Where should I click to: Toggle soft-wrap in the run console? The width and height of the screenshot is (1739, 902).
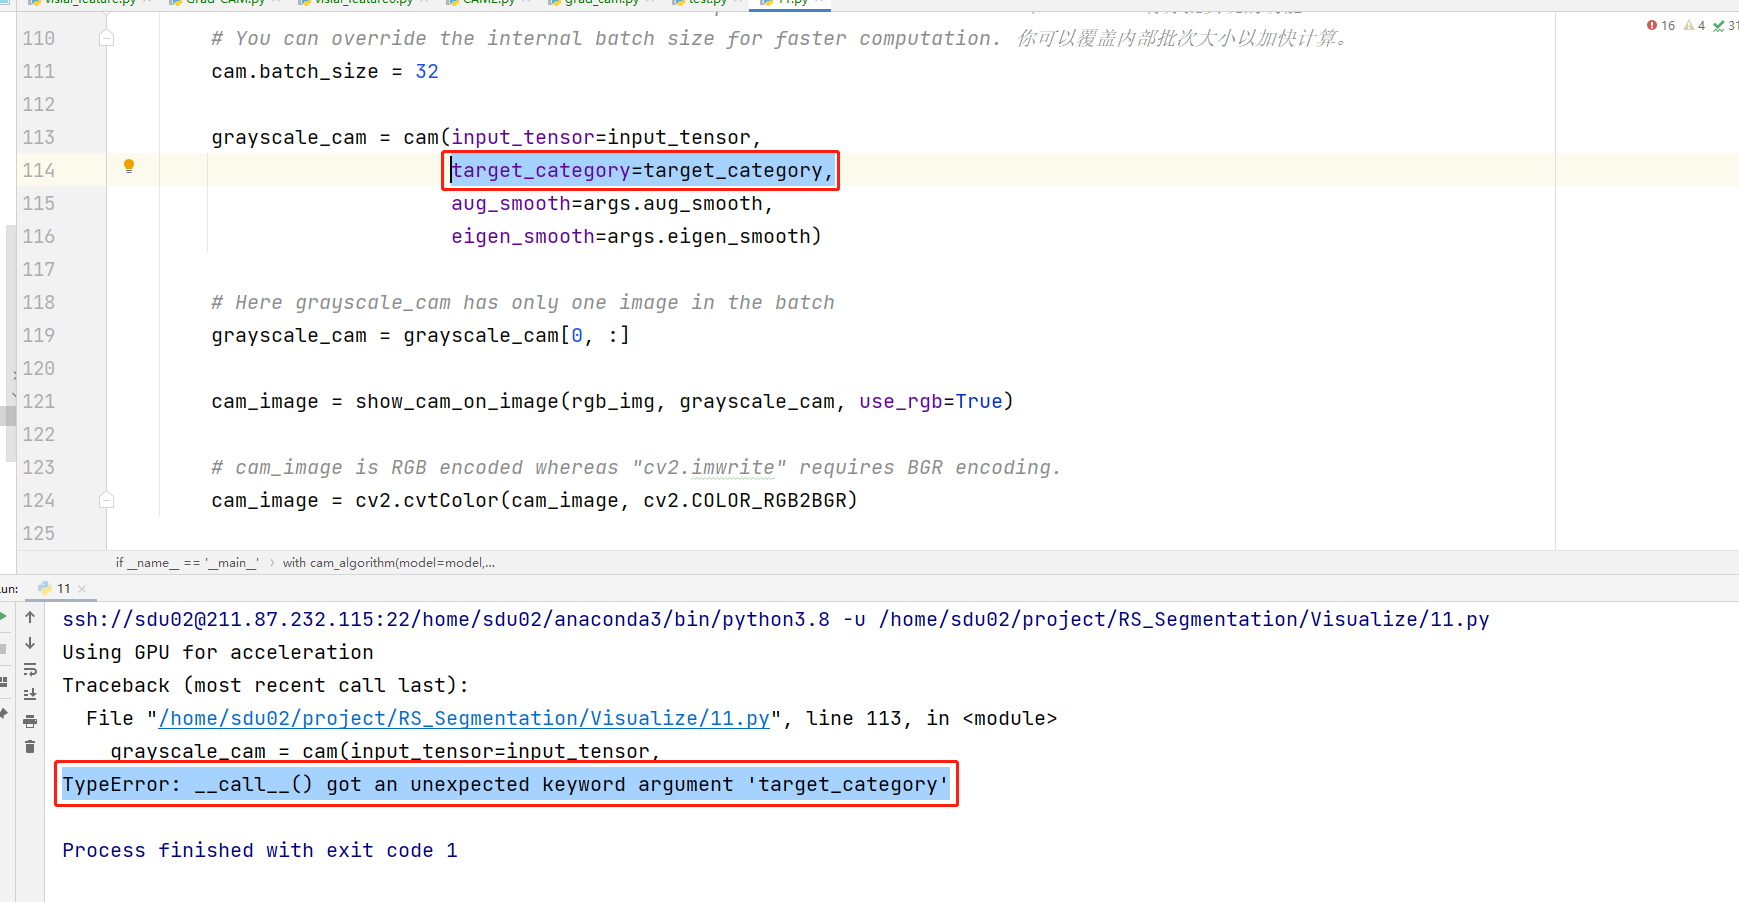point(30,670)
